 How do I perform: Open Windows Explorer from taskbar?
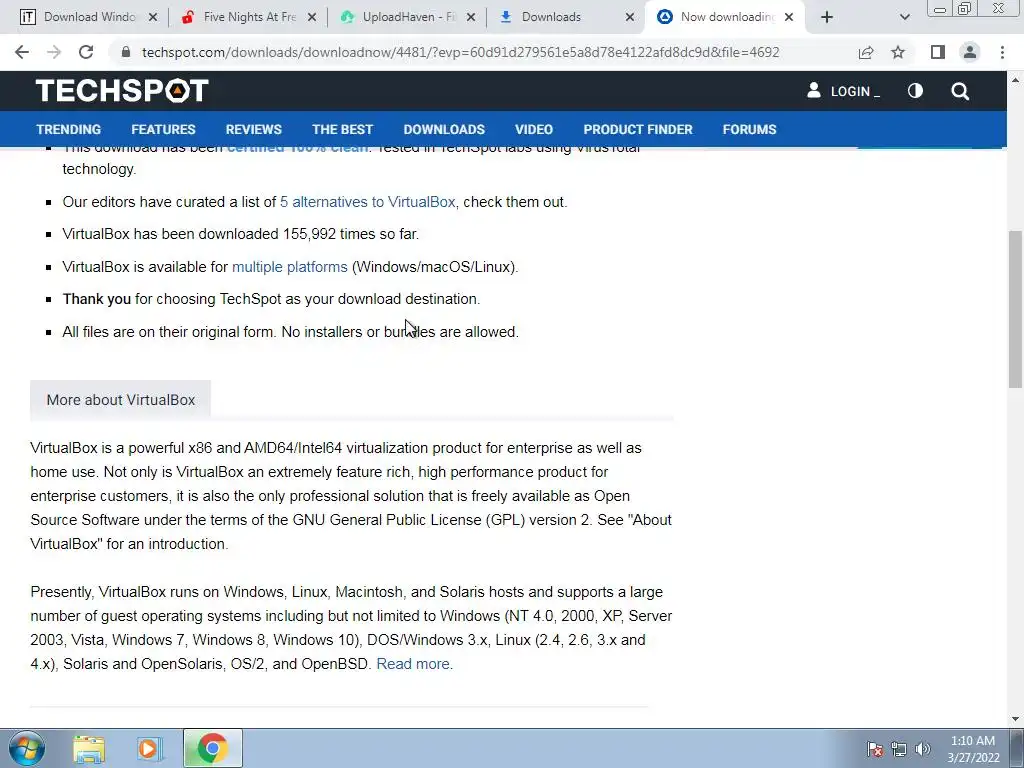tap(89, 748)
